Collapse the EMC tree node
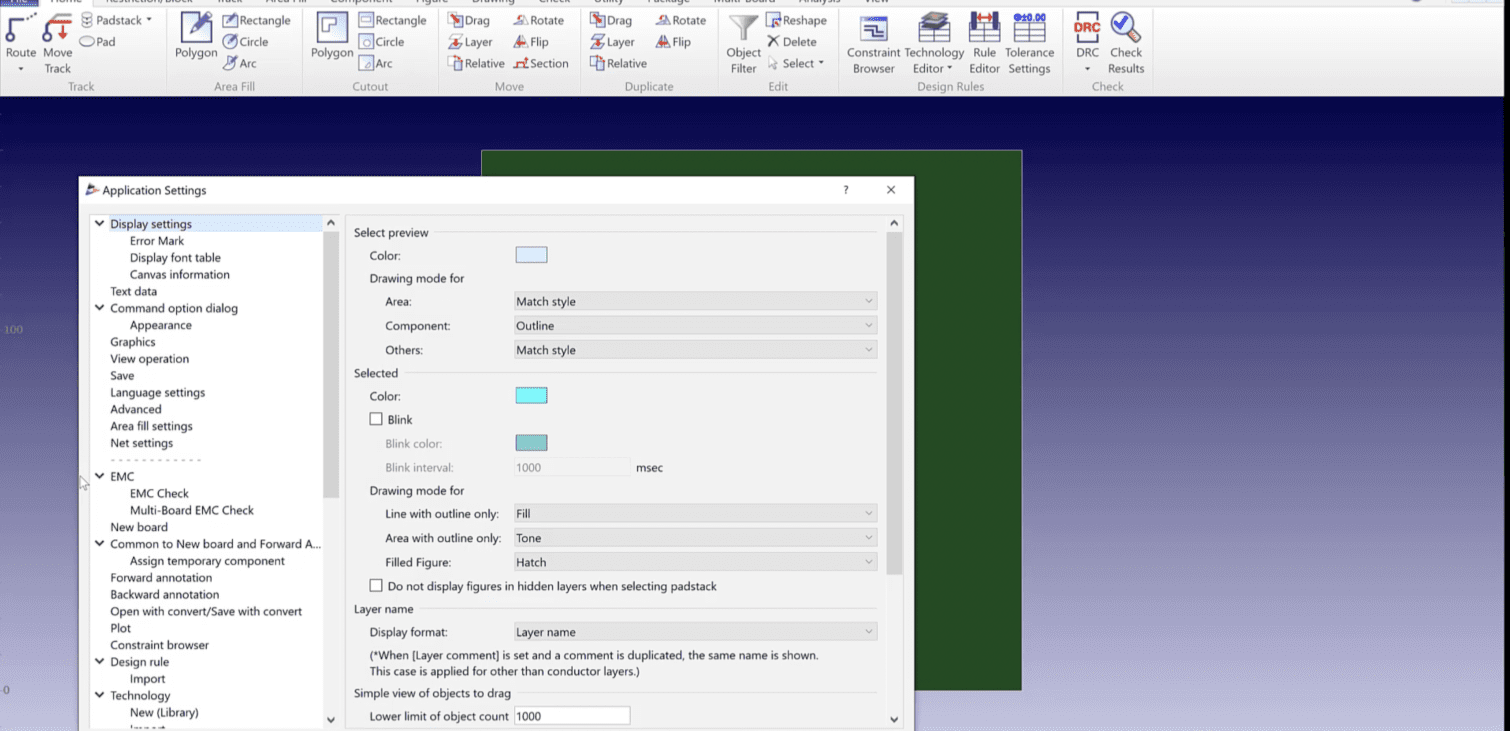Image resolution: width=1510 pixels, height=731 pixels. tap(100, 477)
